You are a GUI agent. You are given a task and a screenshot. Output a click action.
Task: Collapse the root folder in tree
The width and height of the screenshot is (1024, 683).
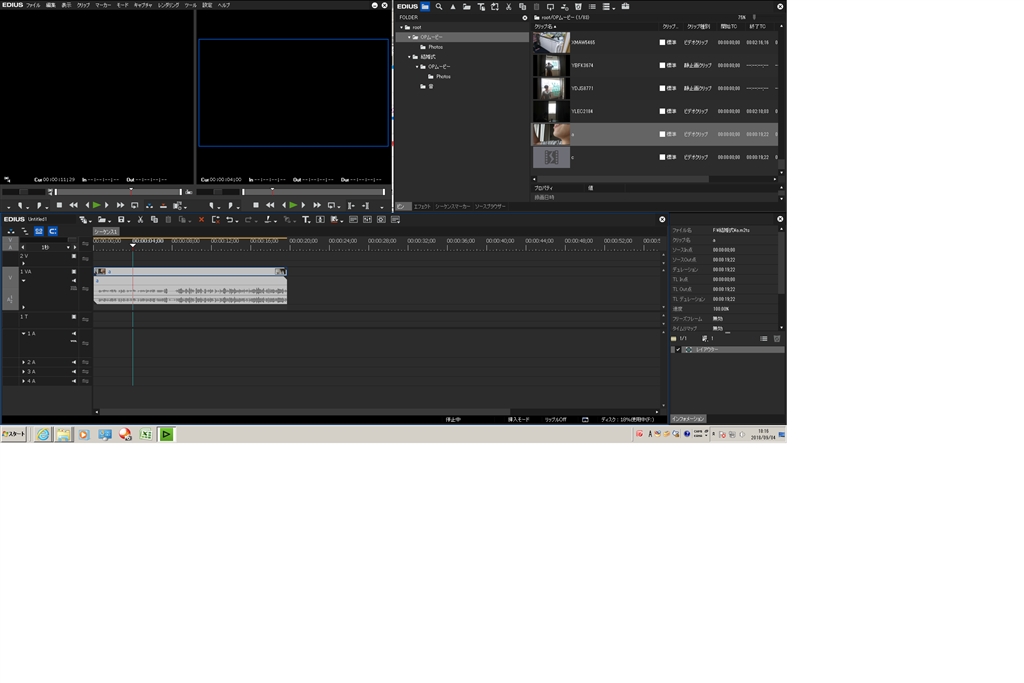402,27
